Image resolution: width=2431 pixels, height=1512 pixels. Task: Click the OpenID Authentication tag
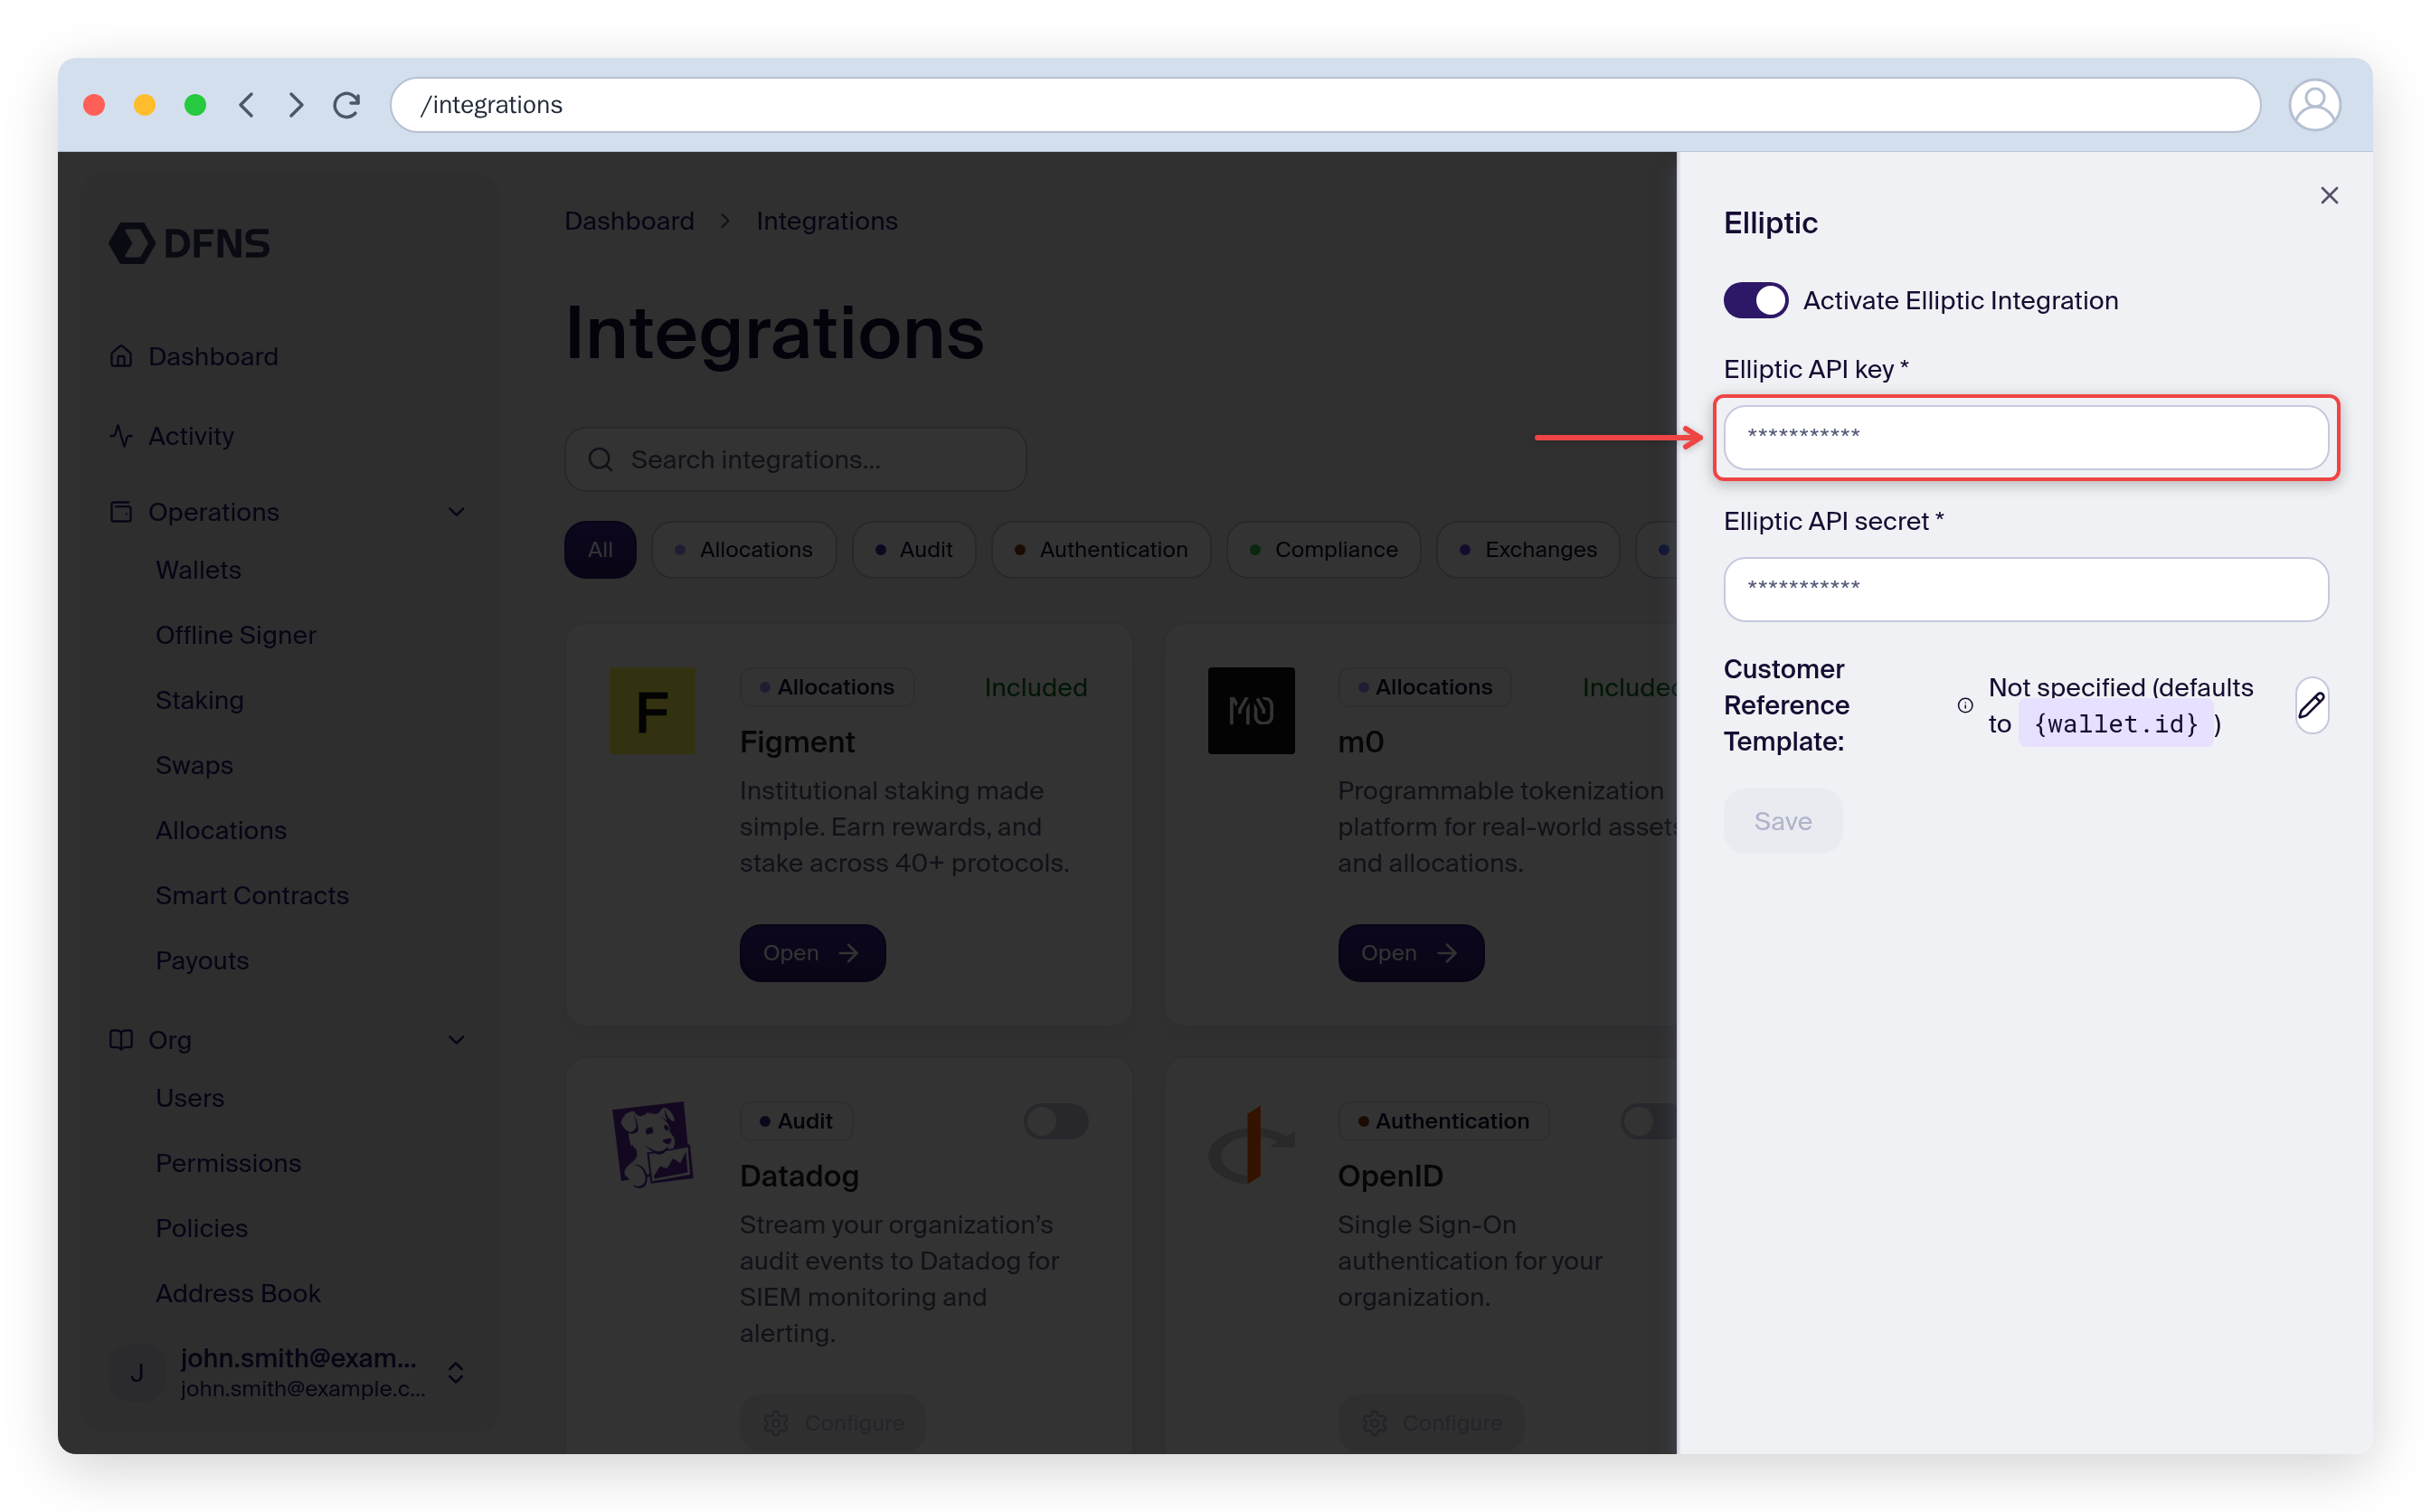coord(1443,1121)
